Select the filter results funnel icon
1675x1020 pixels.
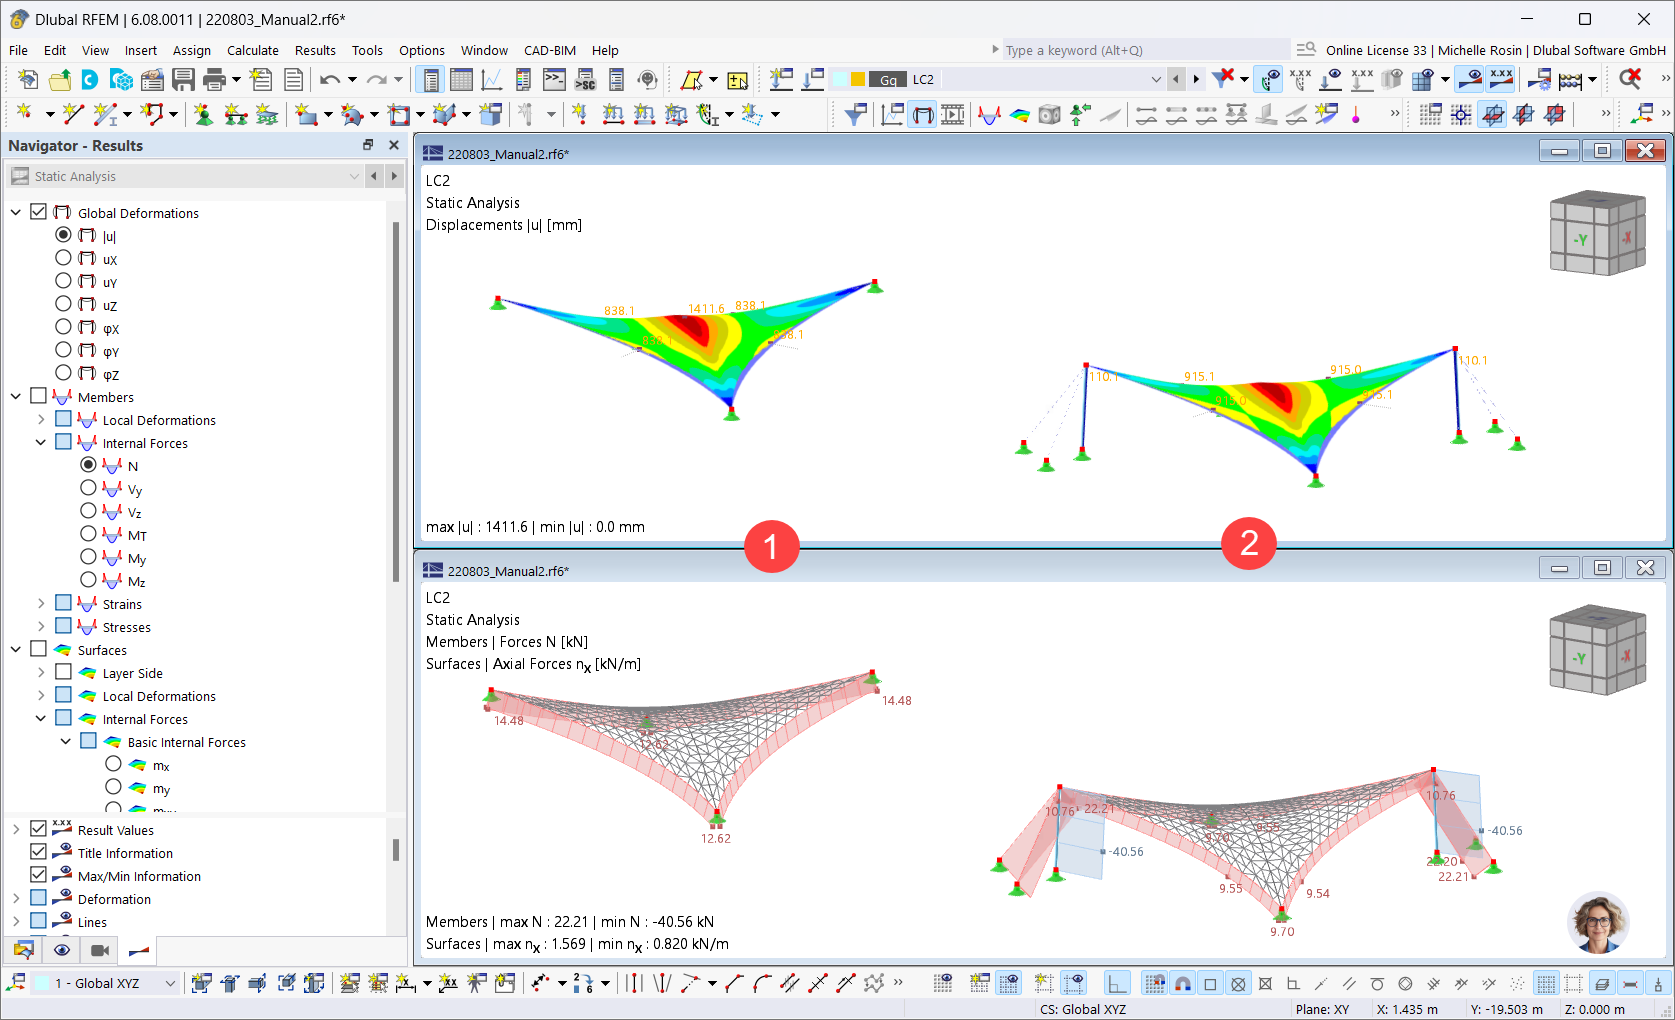pos(1222,79)
